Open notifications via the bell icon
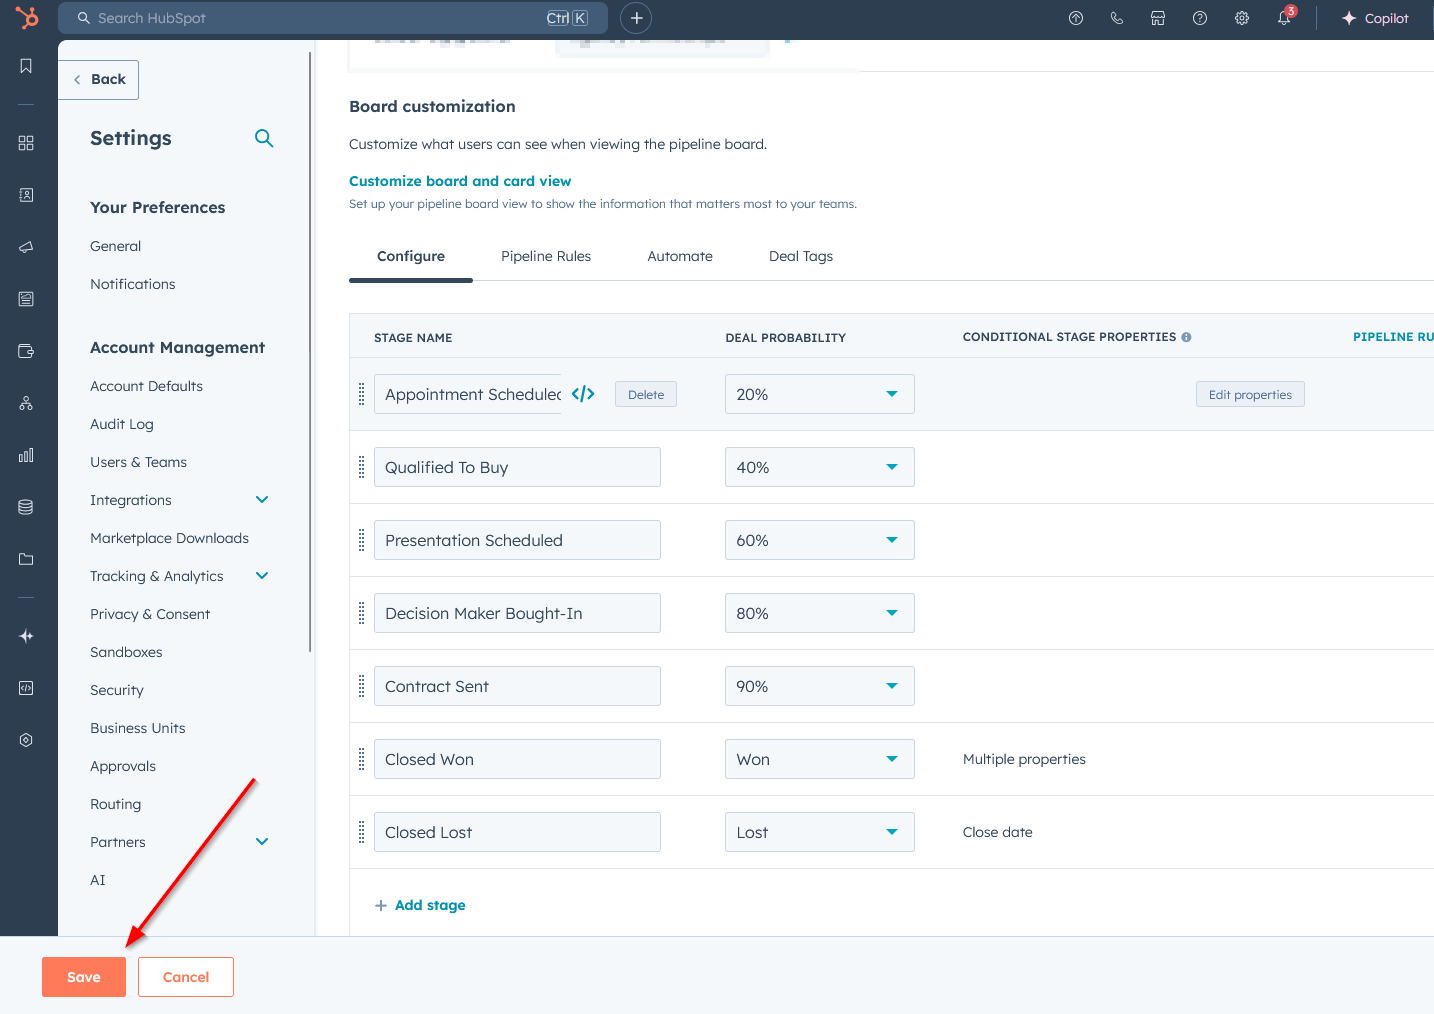This screenshot has width=1434, height=1014. click(x=1284, y=18)
